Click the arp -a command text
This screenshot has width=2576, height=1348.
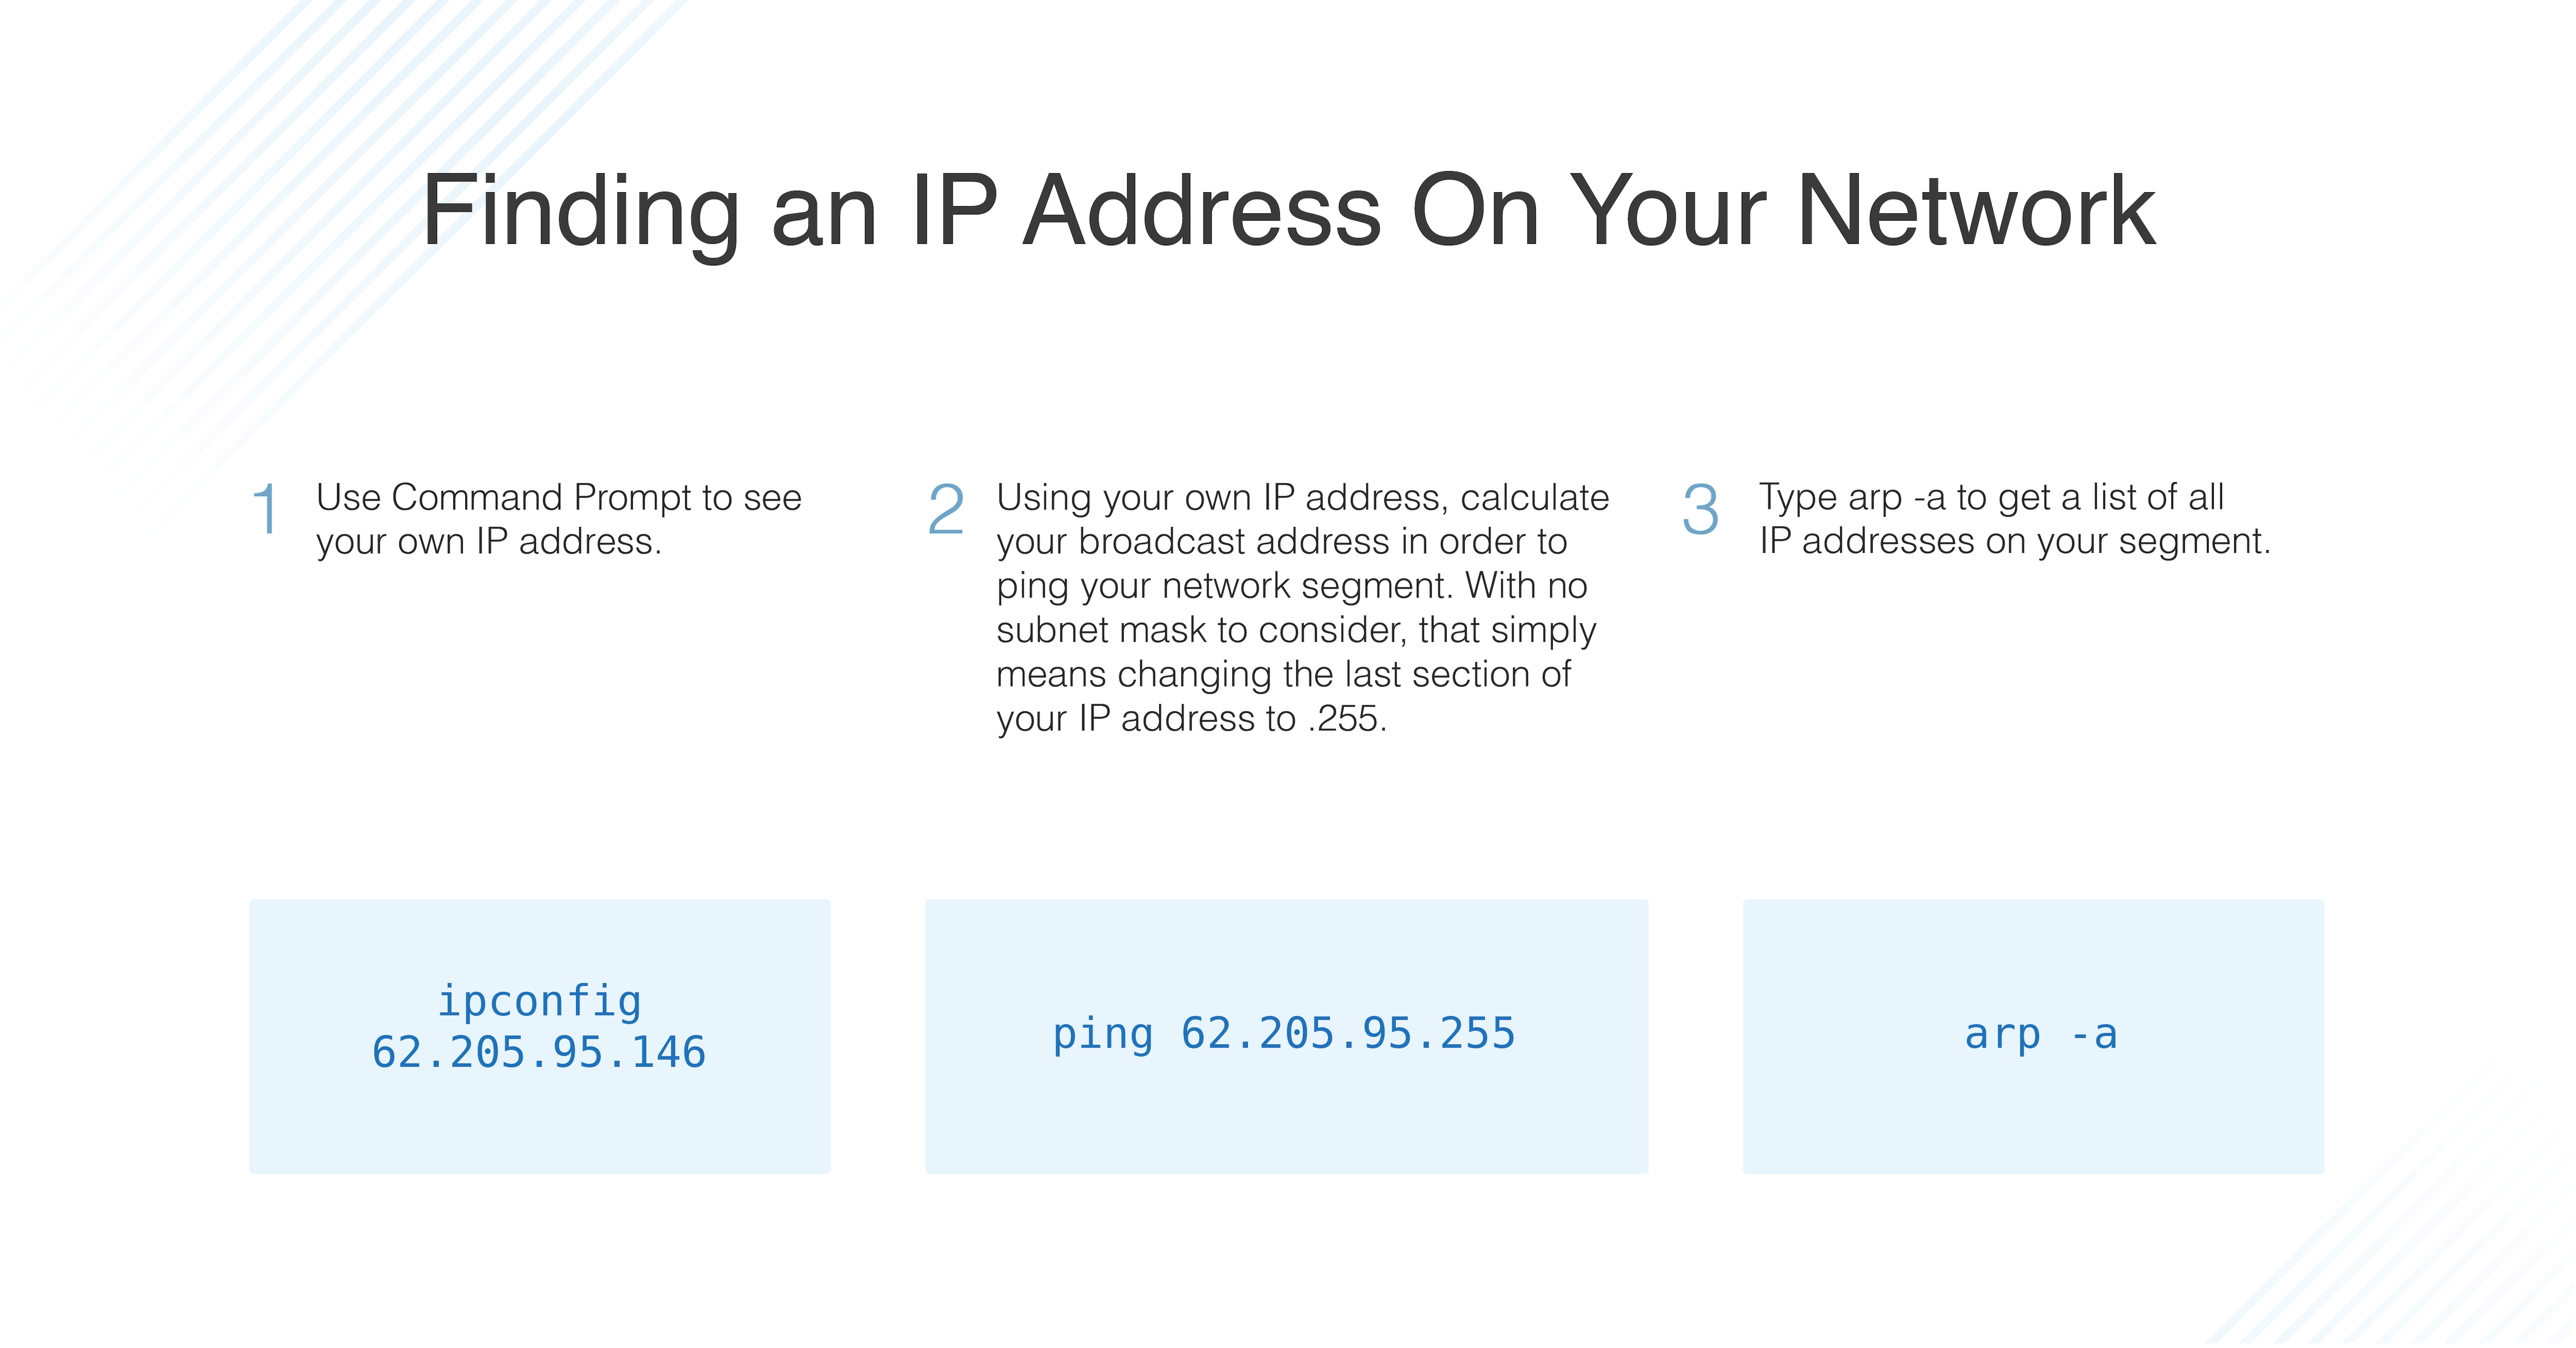pos(2041,1034)
